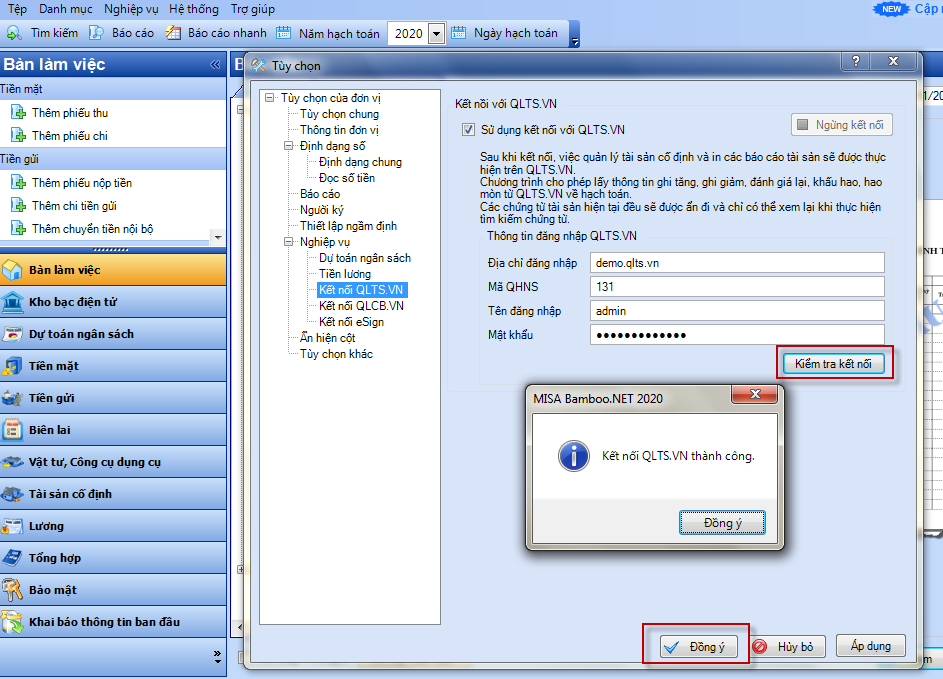Click the Hủy bỏ button
Viewport: 943px width, 679px height.
pyautogui.click(x=787, y=647)
